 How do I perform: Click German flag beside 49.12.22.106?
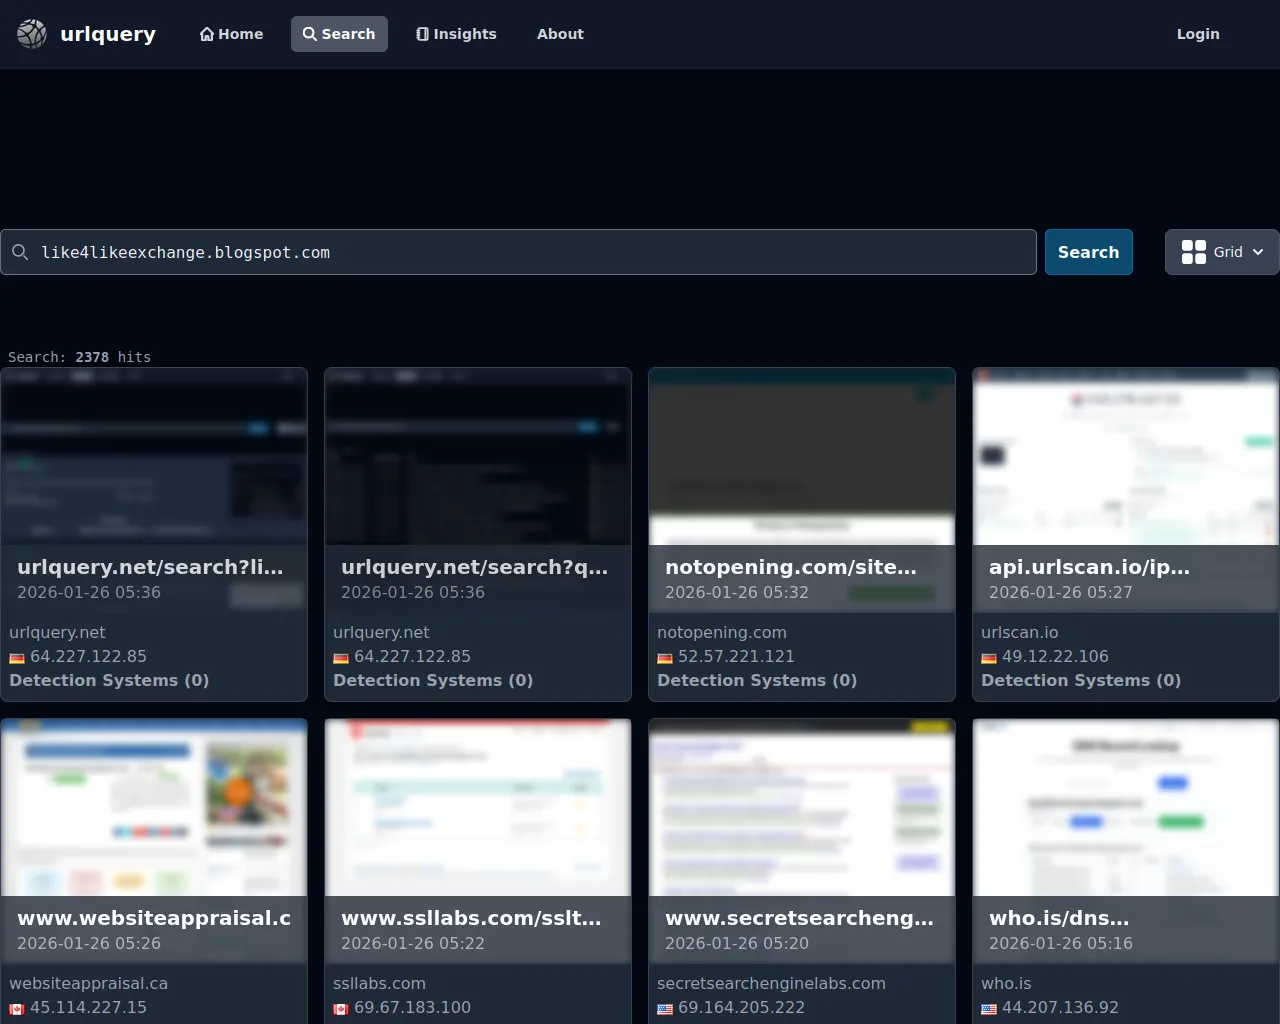(989, 658)
